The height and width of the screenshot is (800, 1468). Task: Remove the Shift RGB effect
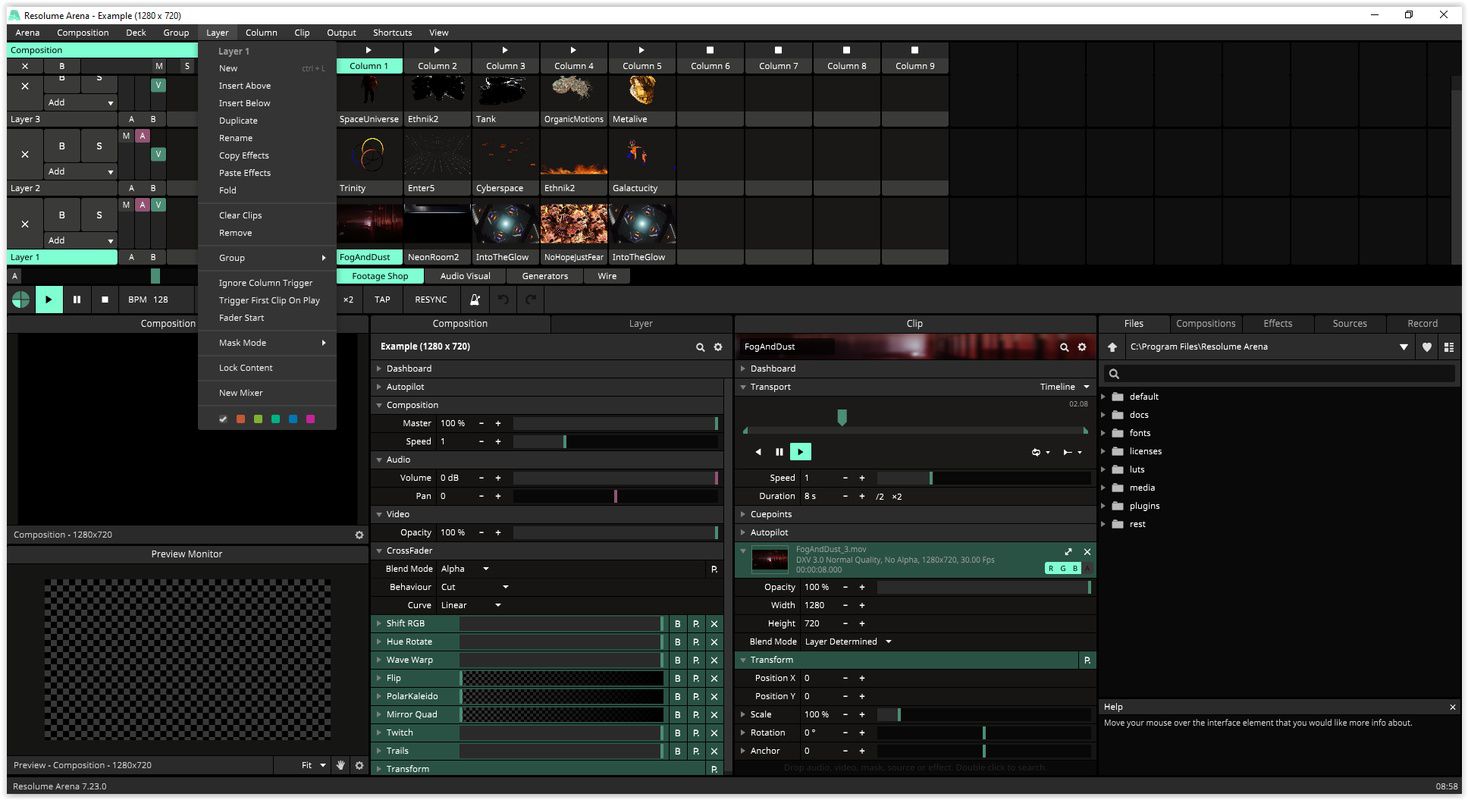(714, 624)
